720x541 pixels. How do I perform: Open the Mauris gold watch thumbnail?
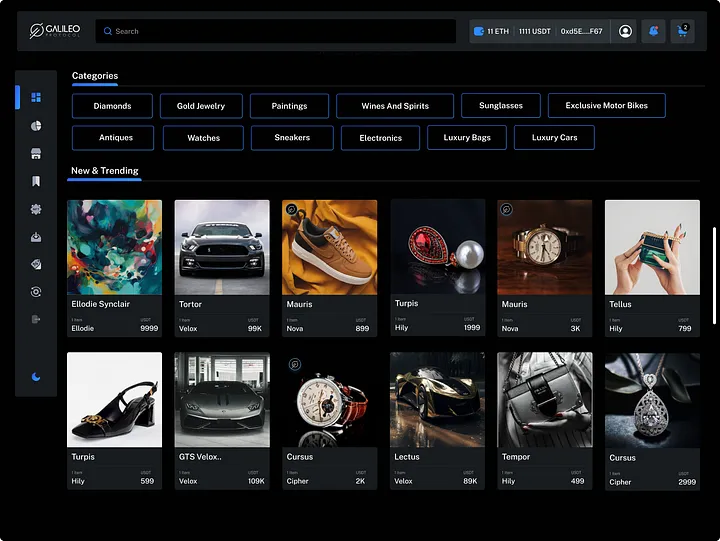point(545,247)
